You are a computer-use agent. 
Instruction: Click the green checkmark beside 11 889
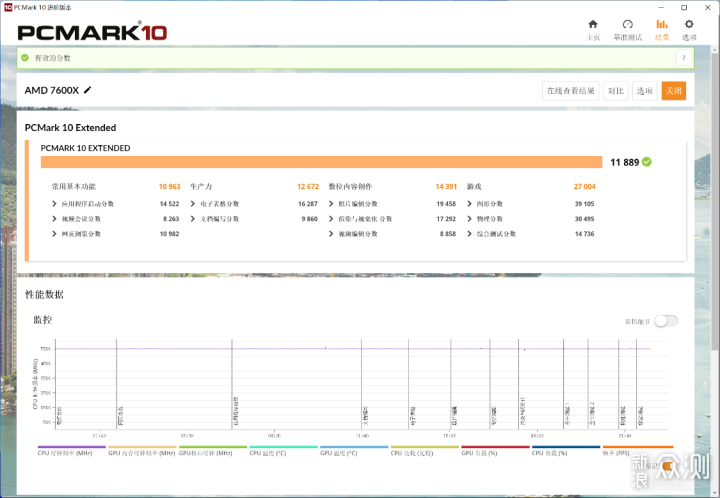(x=647, y=162)
